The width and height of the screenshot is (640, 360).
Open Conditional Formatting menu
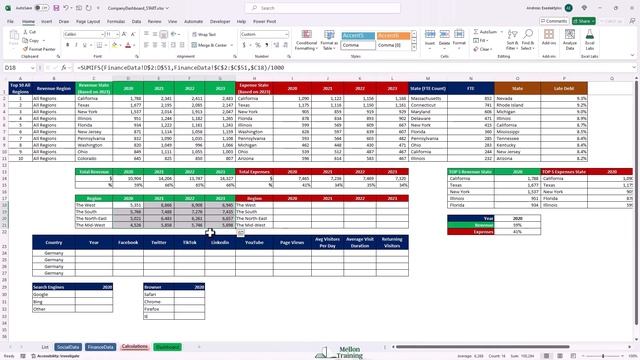[x=306, y=40]
